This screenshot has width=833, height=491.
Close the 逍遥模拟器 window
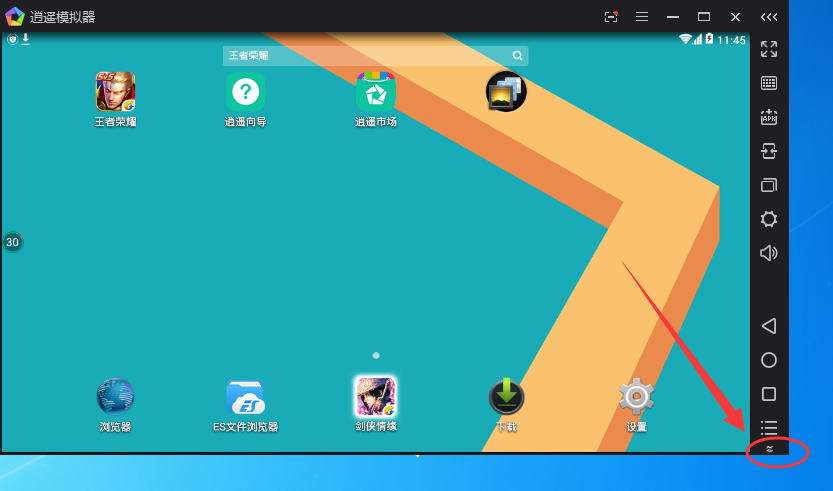pyautogui.click(x=735, y=17)
